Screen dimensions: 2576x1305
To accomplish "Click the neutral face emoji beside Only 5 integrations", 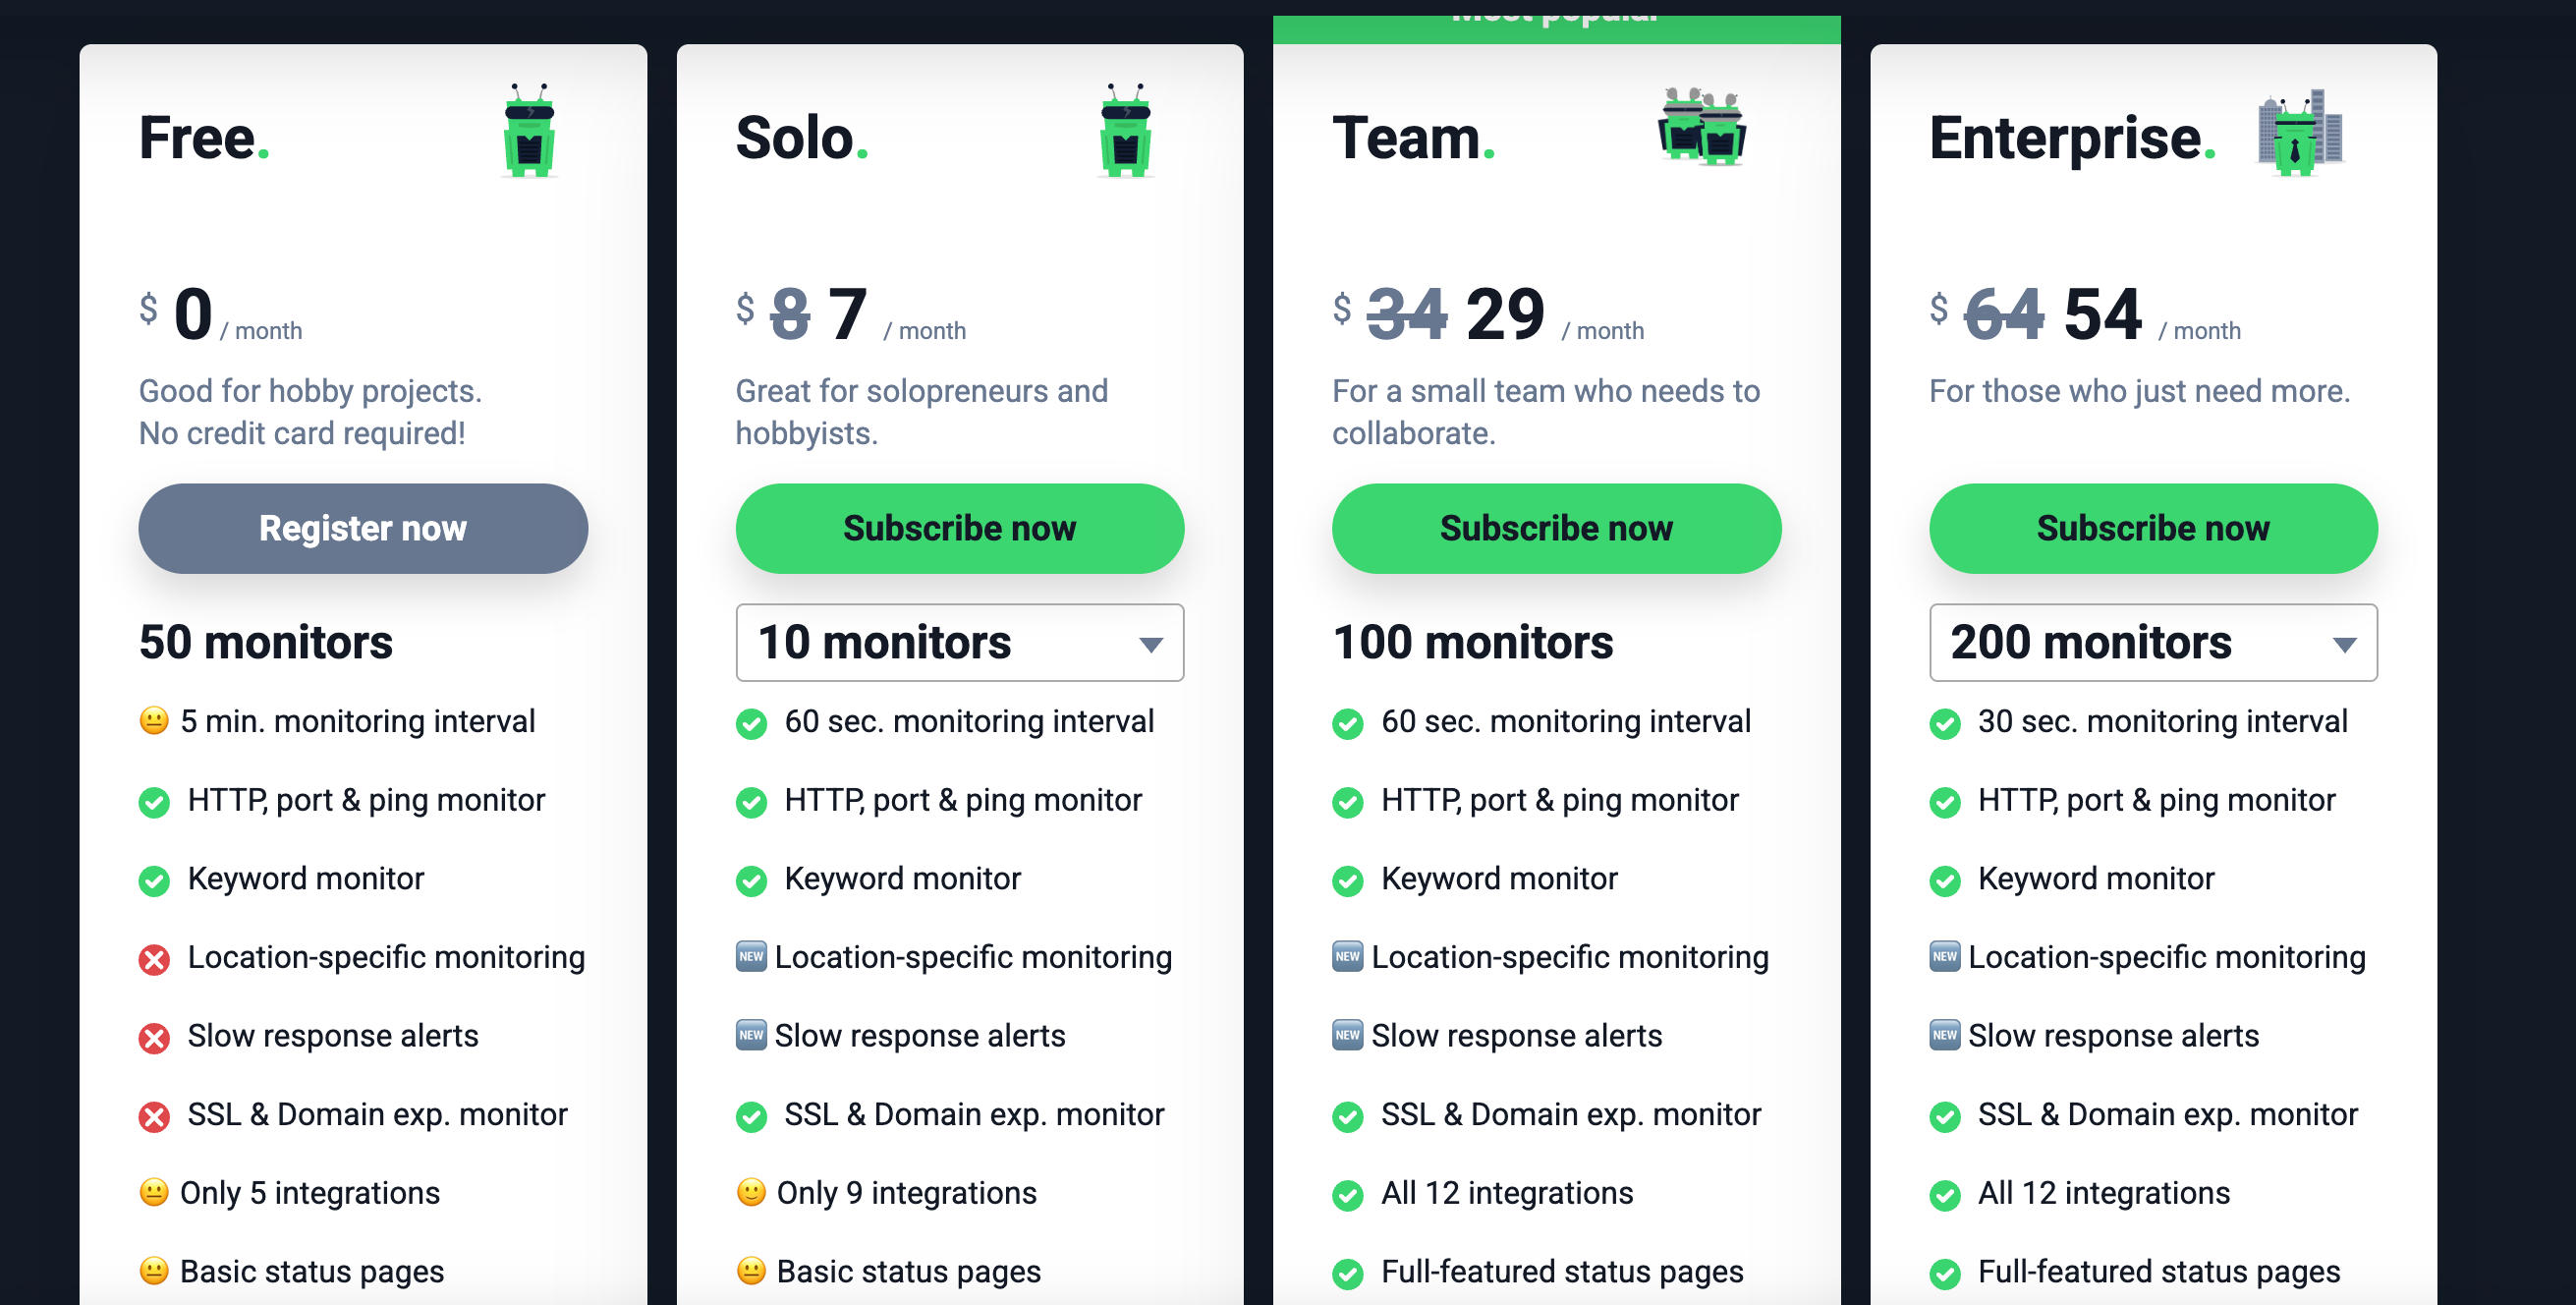I will (154, 1192).
